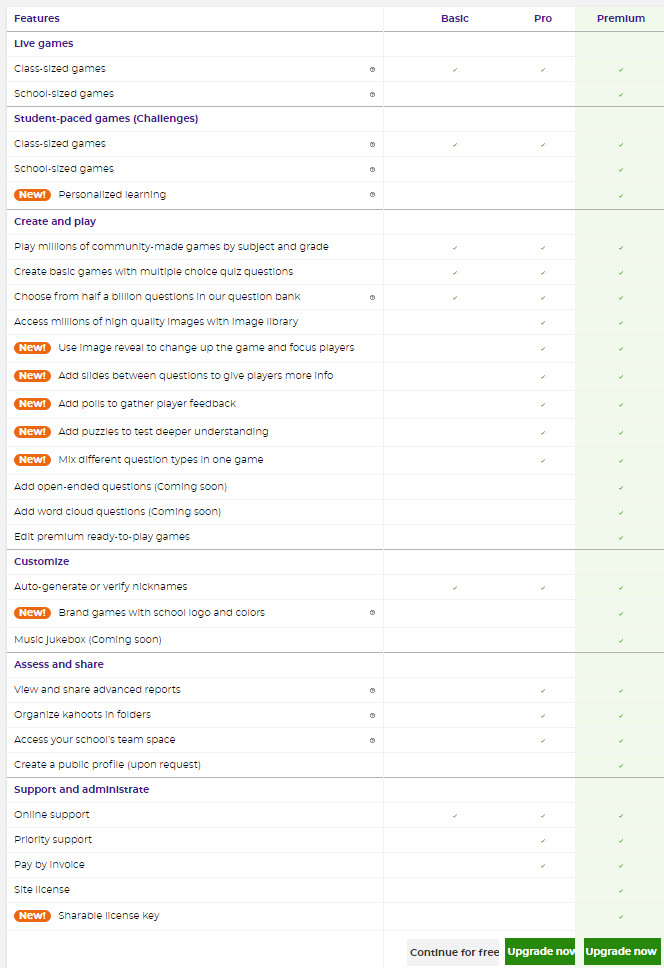Click Premium checkmark for Create a public profile

[621, 766]
